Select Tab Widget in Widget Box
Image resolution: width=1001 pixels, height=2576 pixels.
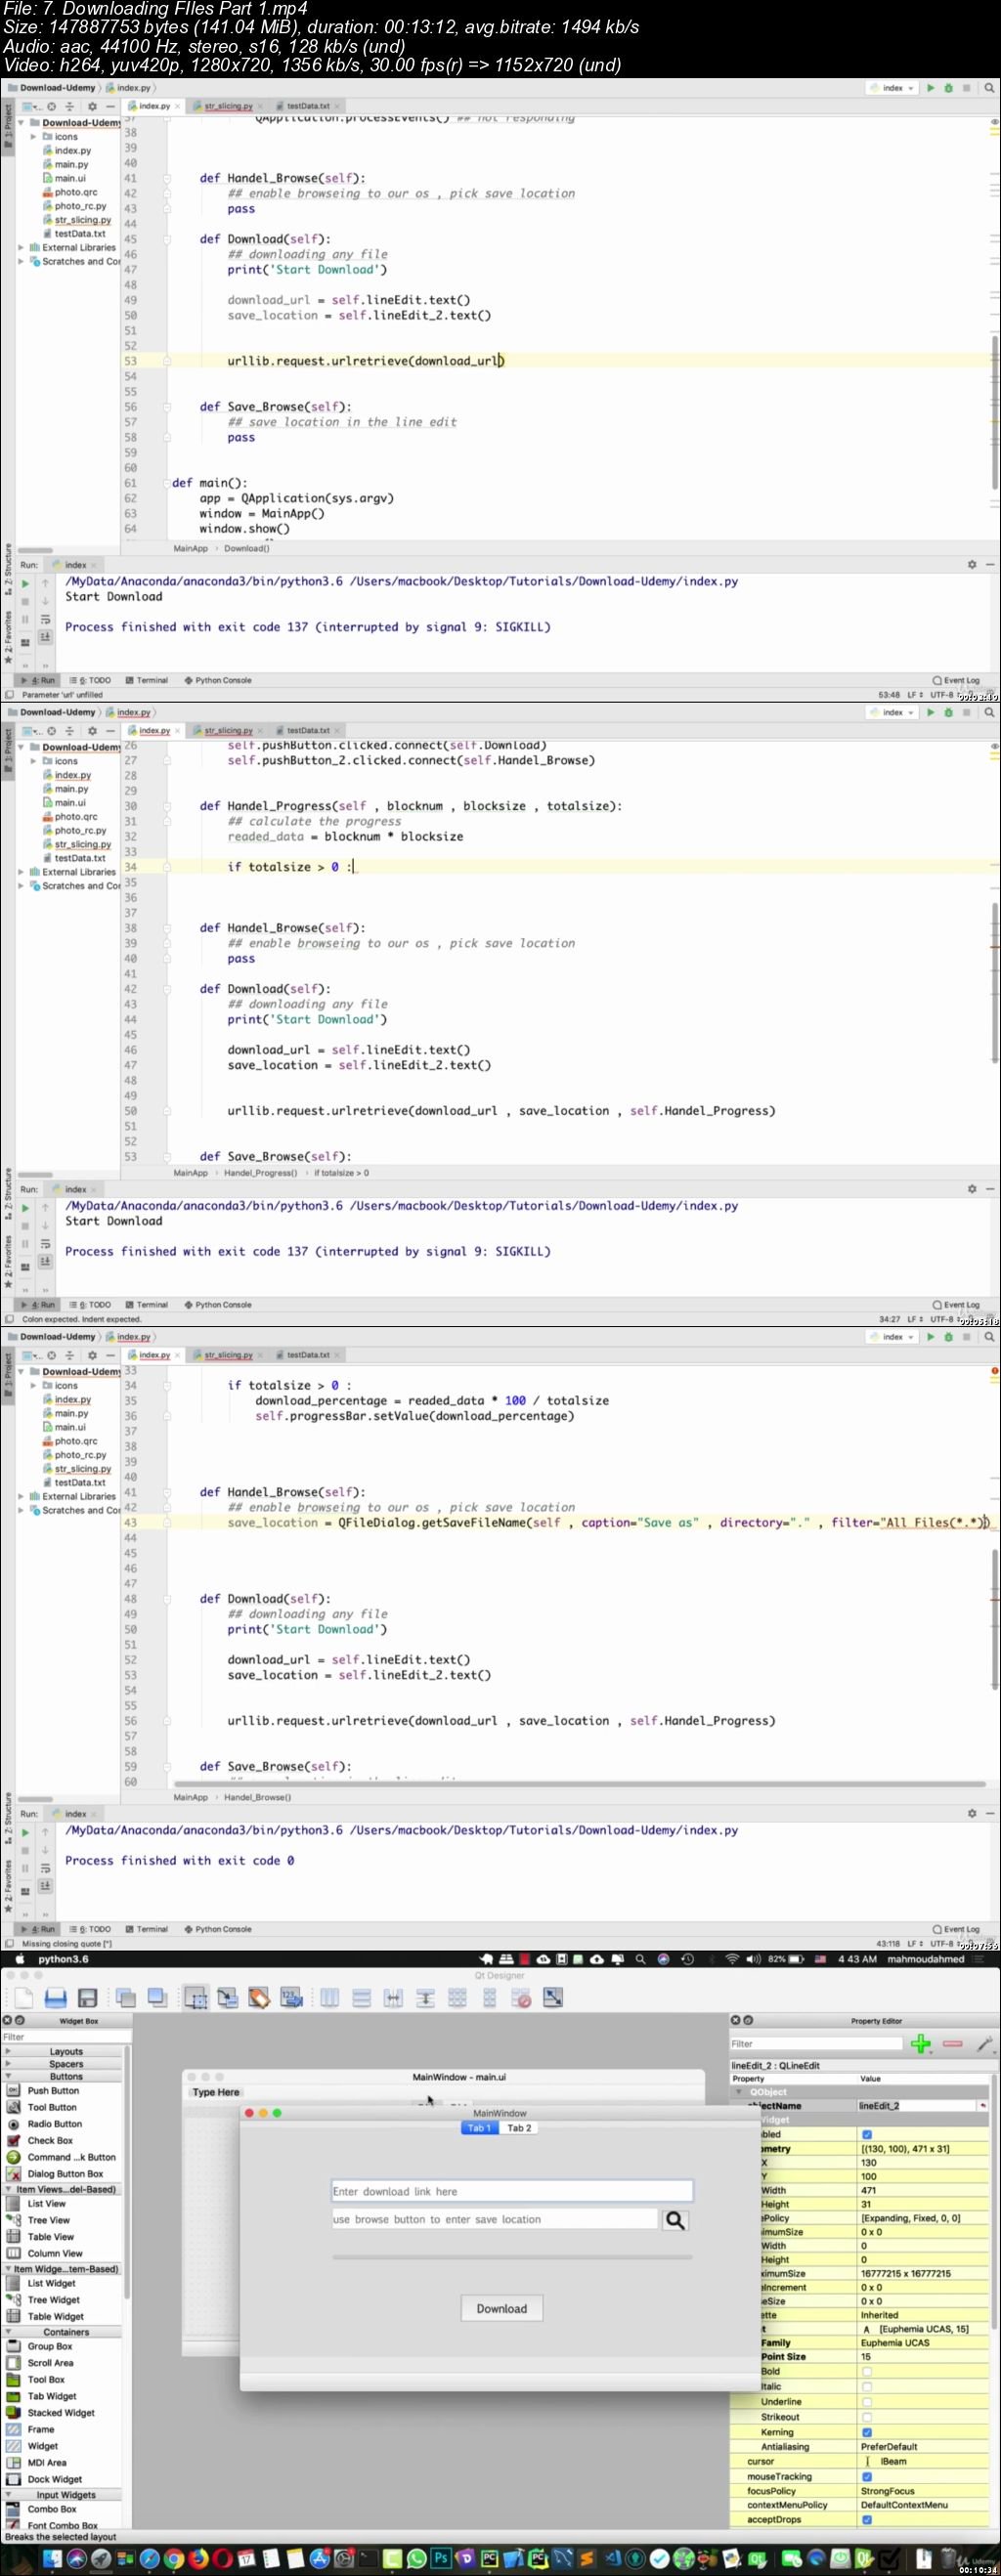51,2396
